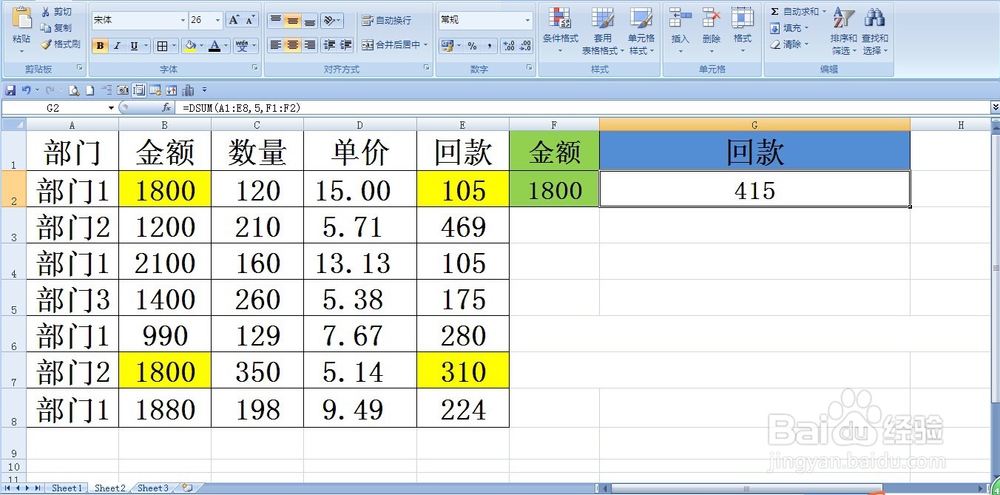Screen dimensions: 1000x495
Task: Save workbook from quick access toolbar
Action: (10, 91)
